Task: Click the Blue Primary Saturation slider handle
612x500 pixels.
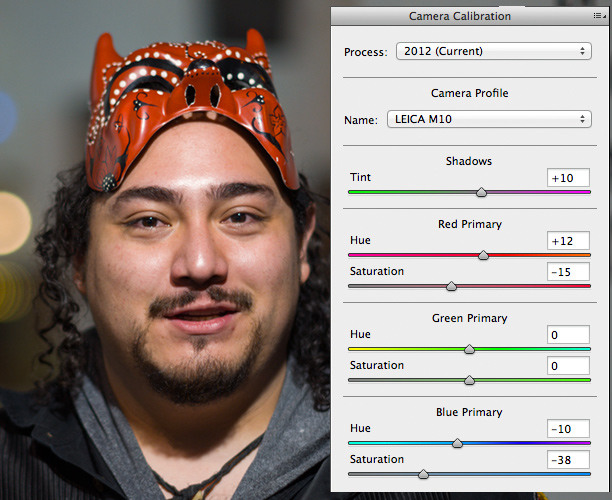Action: 423,474
